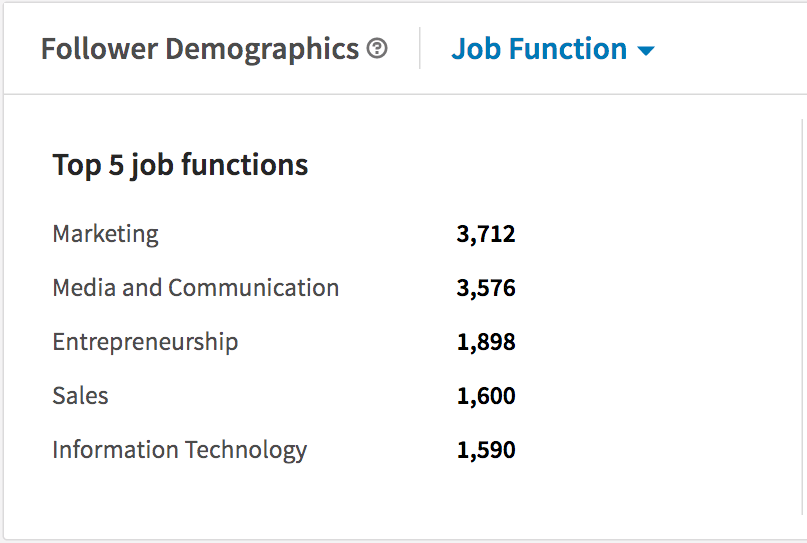807x543 pixels.
Task: Select the Media and Communication label
Action: click(196, 288)
